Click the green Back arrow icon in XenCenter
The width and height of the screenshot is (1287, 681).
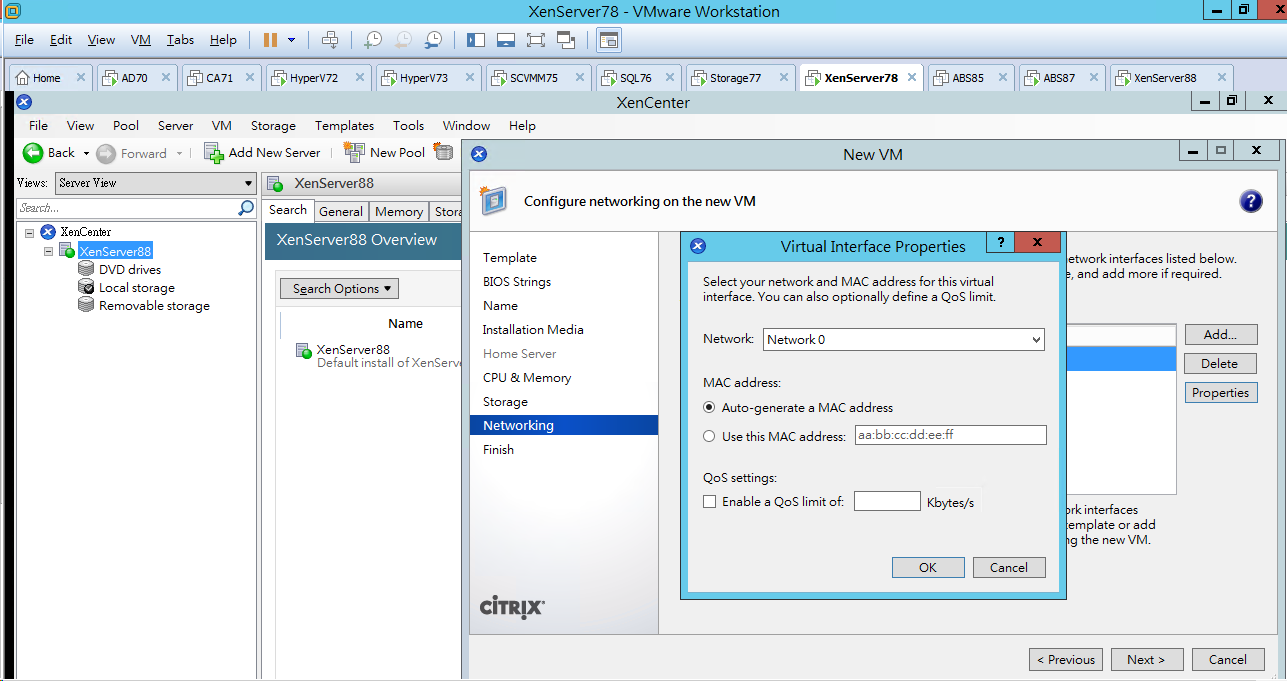tap(33, 153)
